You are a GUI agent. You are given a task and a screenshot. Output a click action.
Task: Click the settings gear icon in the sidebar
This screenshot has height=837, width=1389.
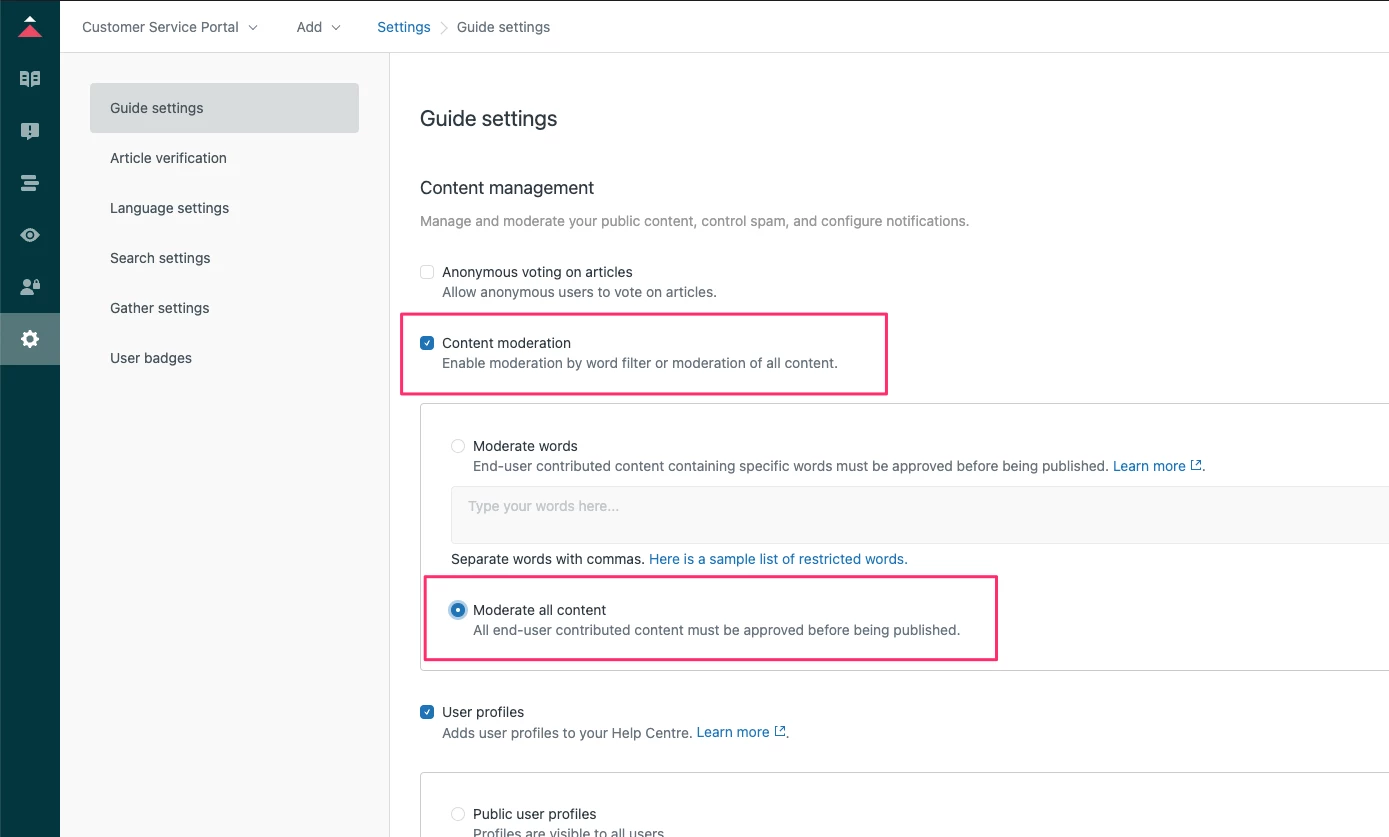pos(30,339)
